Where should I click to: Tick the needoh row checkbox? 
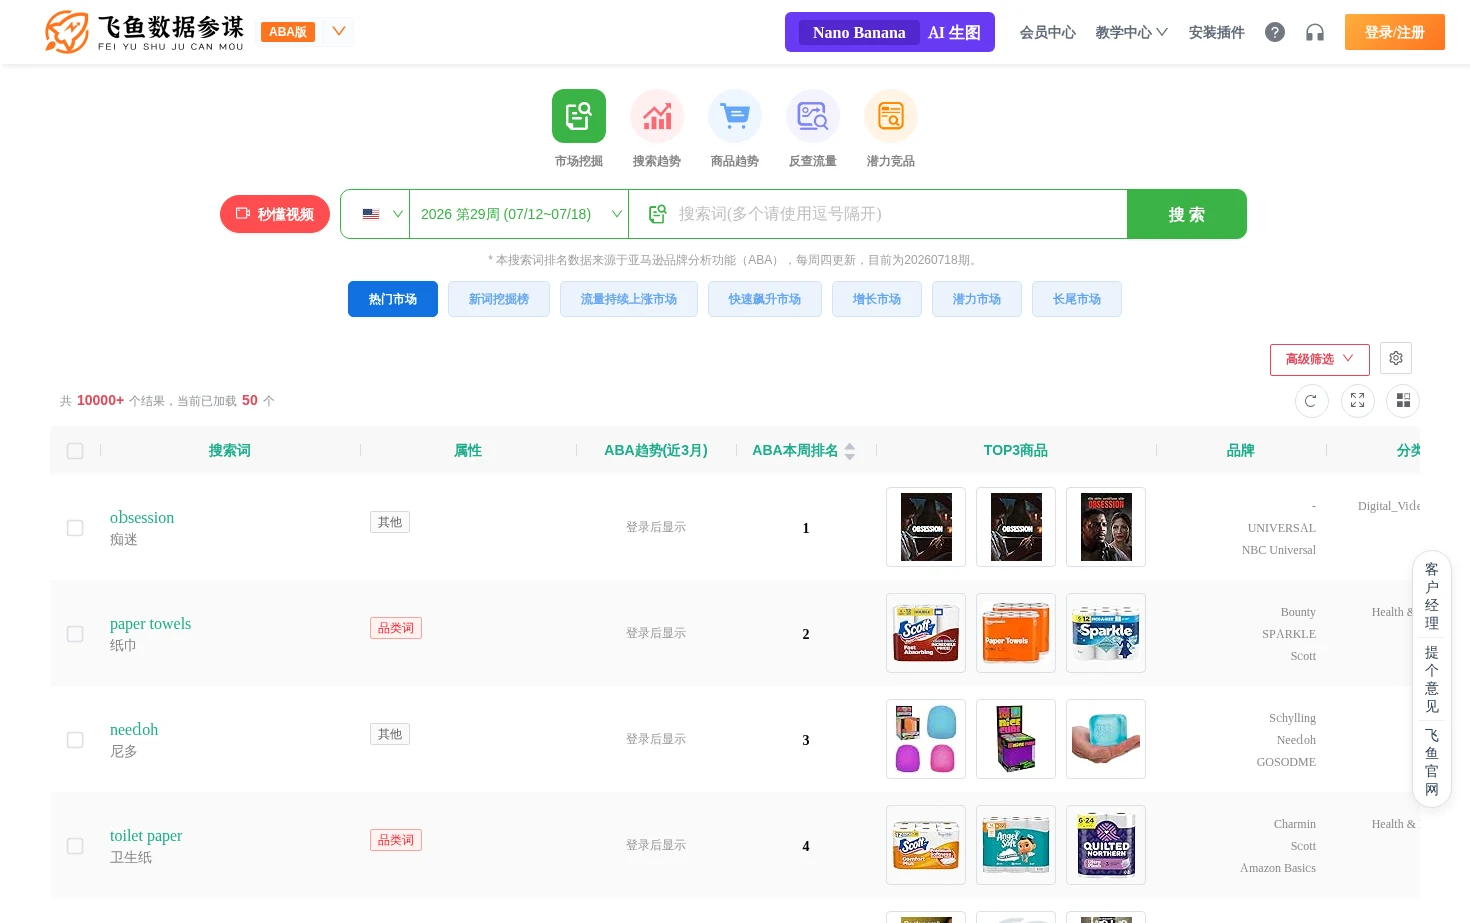coord(75,740)
